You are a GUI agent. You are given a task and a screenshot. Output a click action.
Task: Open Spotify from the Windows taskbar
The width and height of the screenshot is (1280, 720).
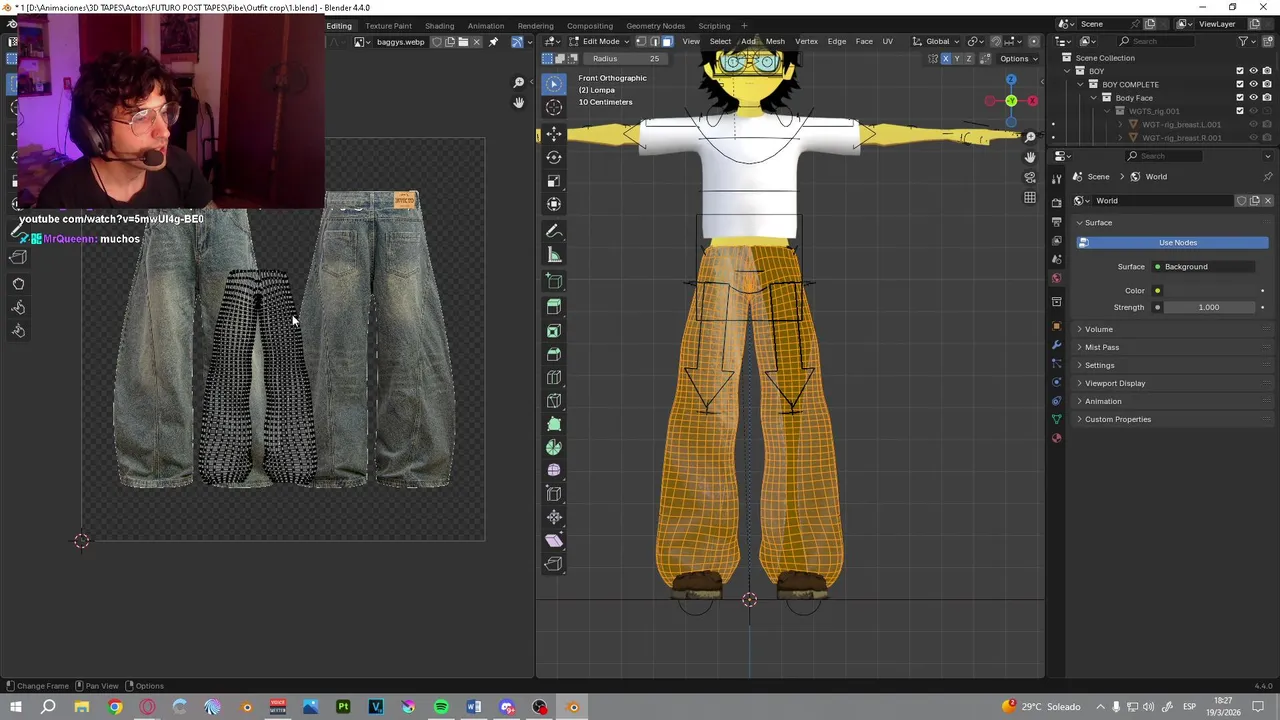pos(441,708)
